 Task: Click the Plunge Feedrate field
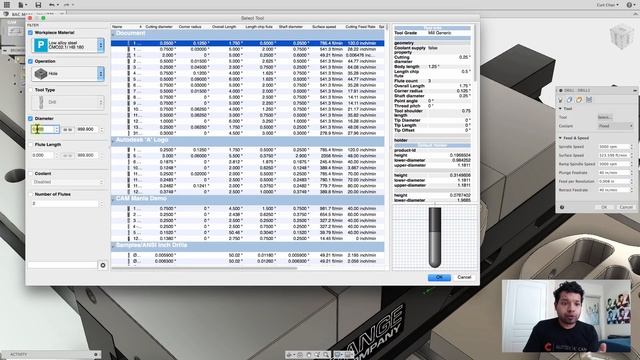click(x=615, y=173)
